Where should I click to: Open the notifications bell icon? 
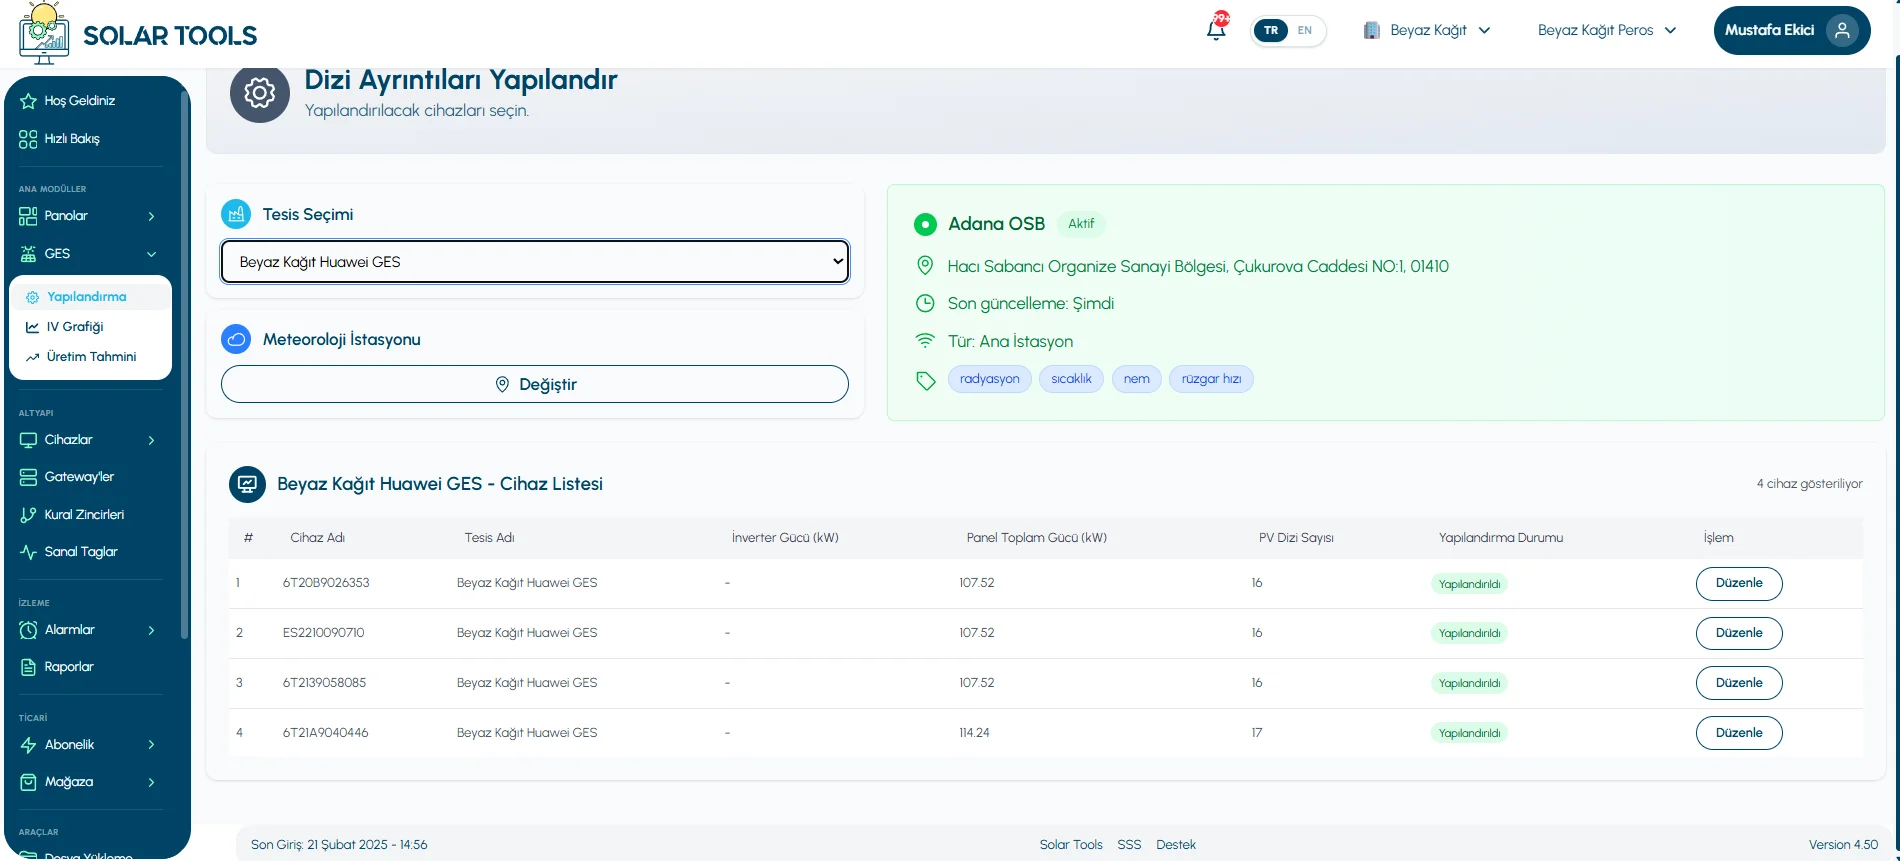(1216, 30)
